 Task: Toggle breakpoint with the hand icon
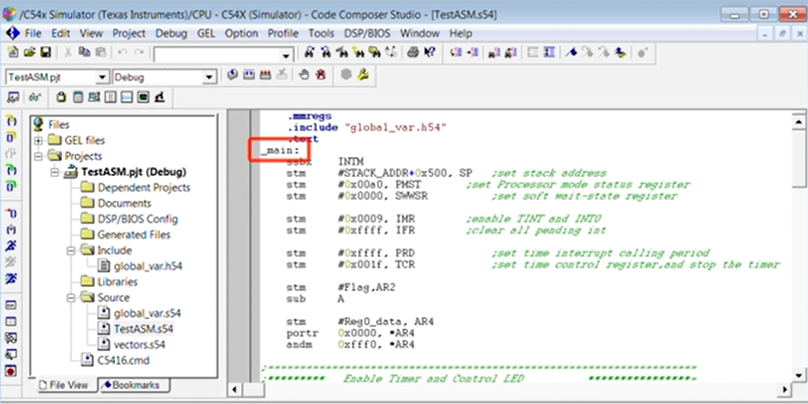(x=304, y=75)
